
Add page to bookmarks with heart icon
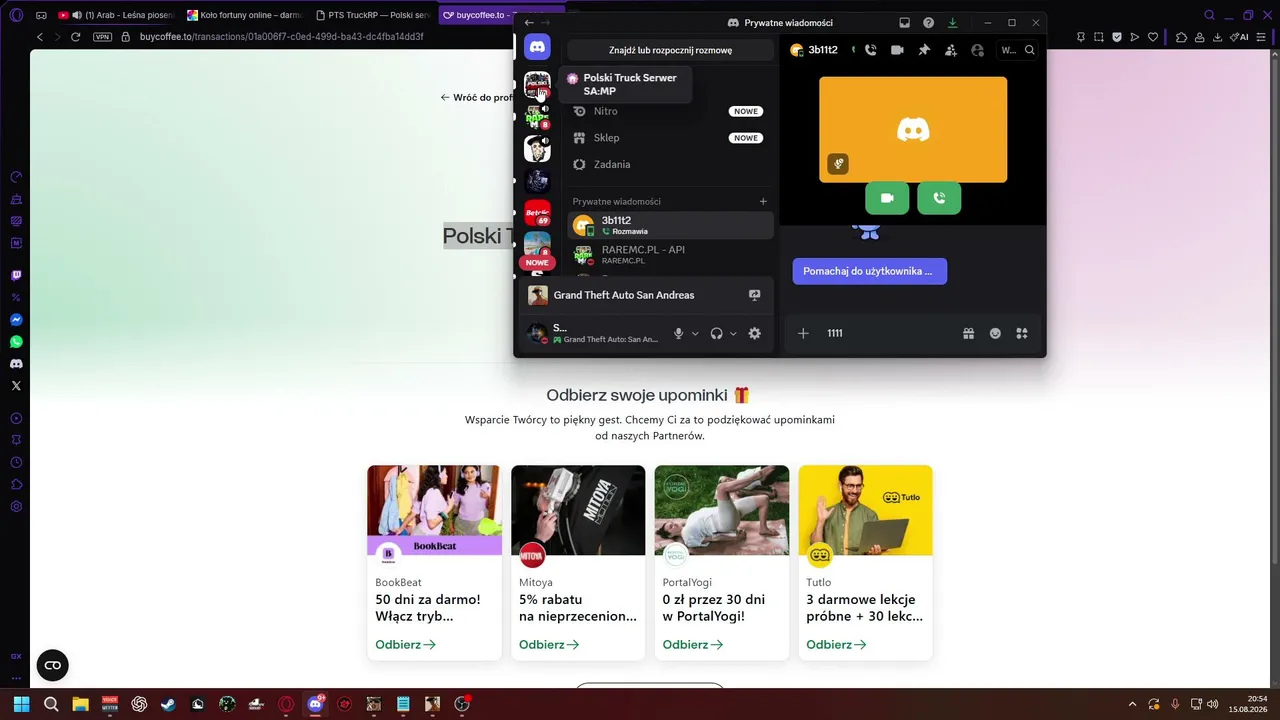click(1153, 37)
